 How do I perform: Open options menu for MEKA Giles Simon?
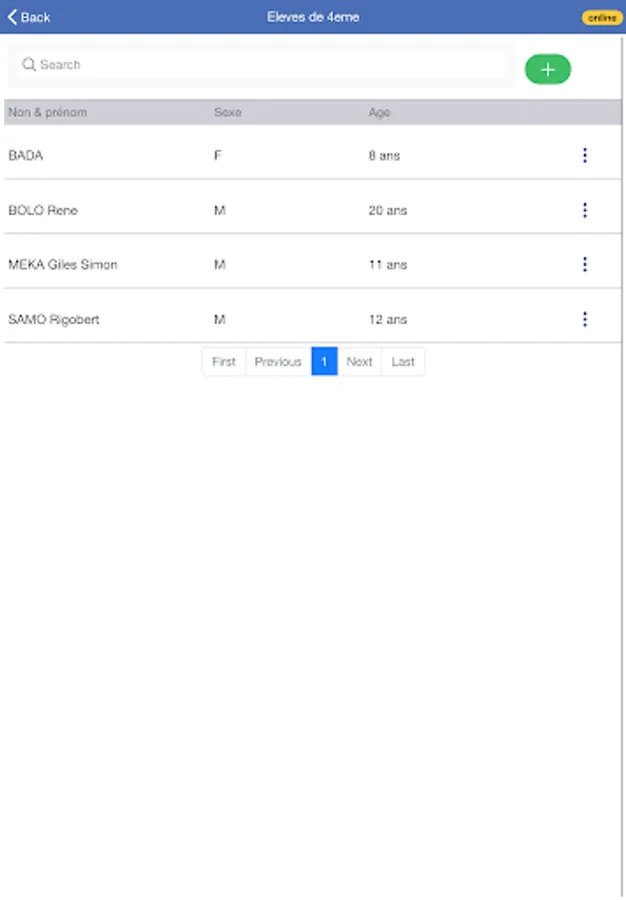tap(585, 264)
